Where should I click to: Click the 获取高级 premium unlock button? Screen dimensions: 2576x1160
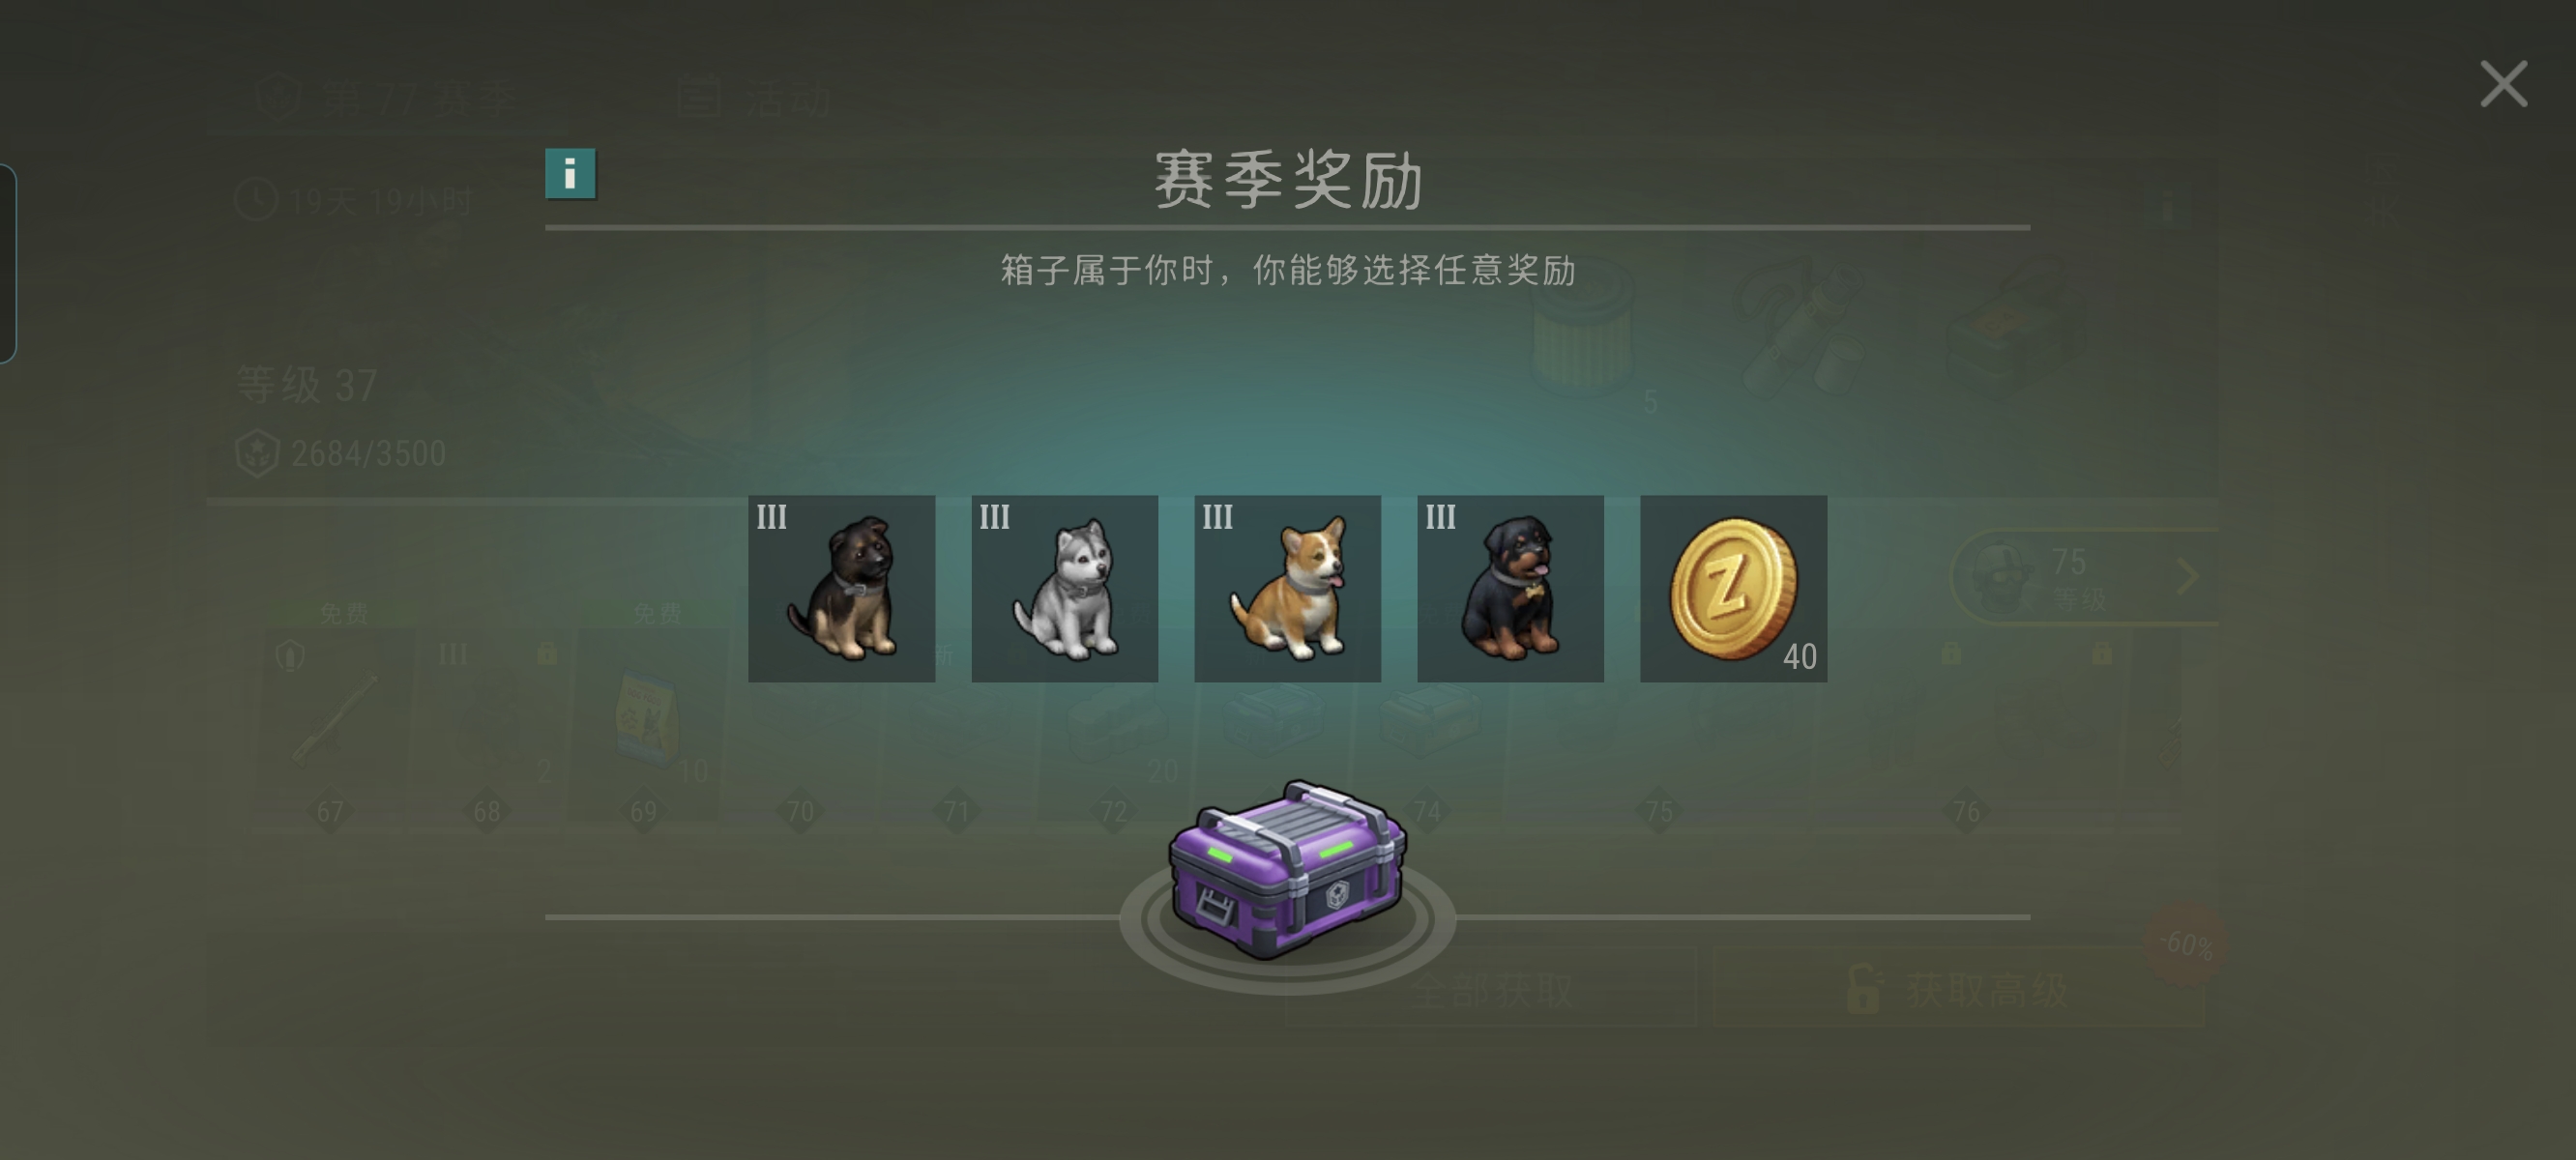pos(1958,990)
